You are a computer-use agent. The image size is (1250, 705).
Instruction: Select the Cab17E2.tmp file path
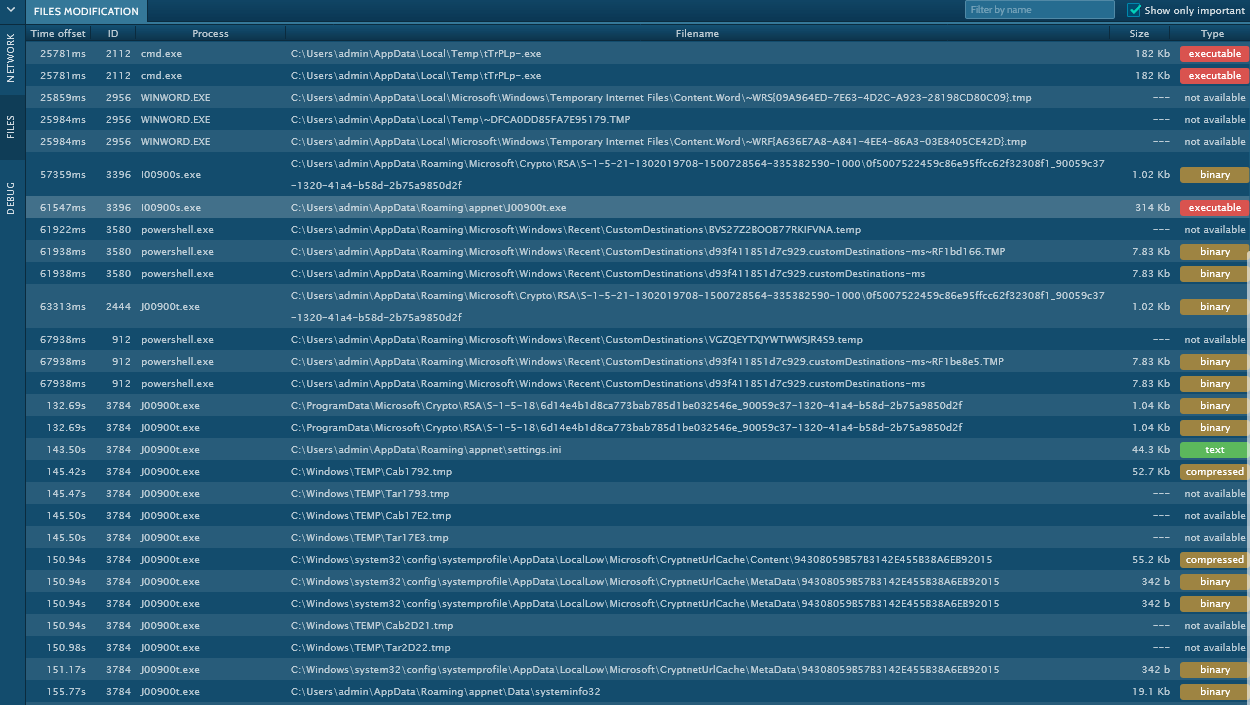pos(371,516)
